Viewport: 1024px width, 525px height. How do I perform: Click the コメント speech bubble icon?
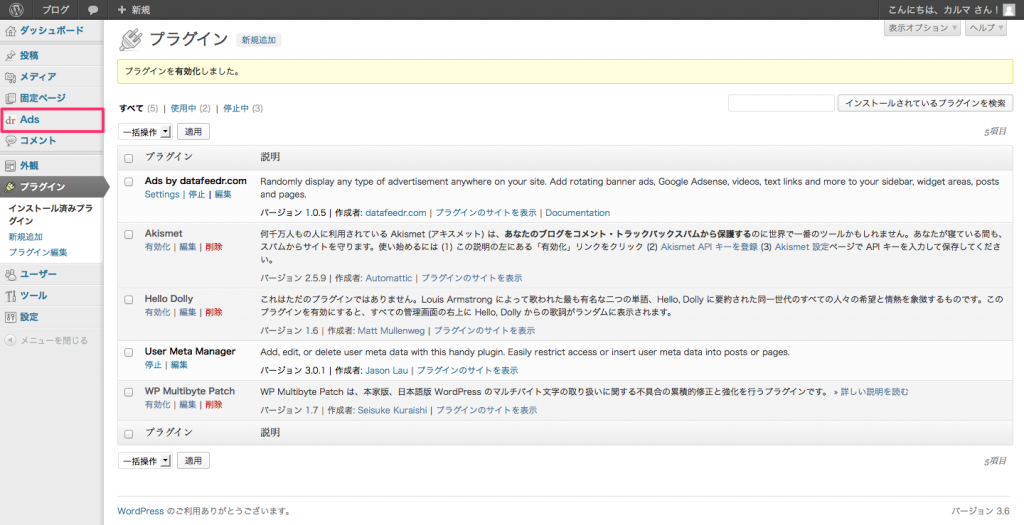click(10, 141)
